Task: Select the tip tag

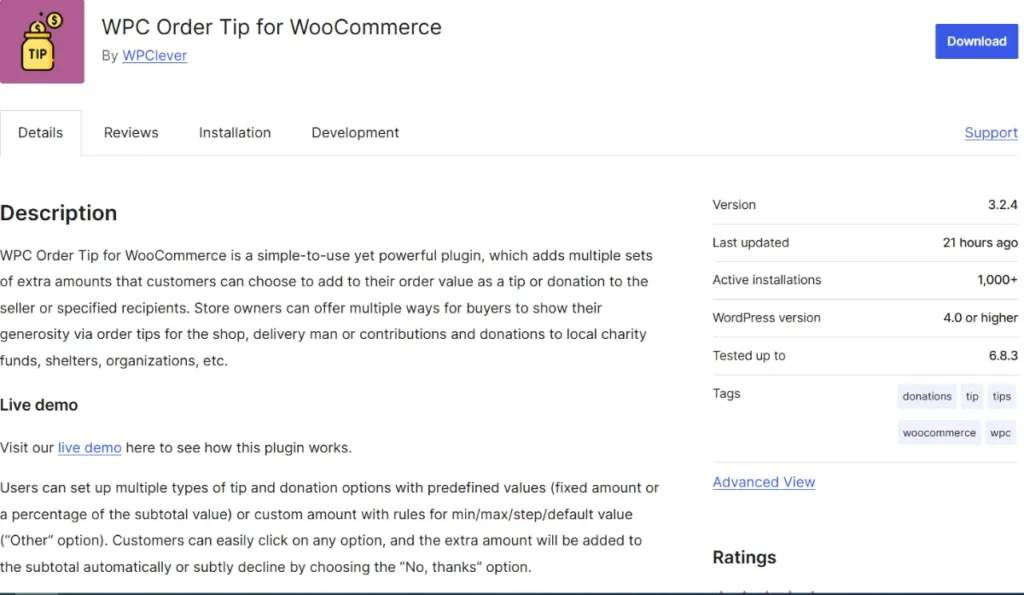Action: pos(971,396)
